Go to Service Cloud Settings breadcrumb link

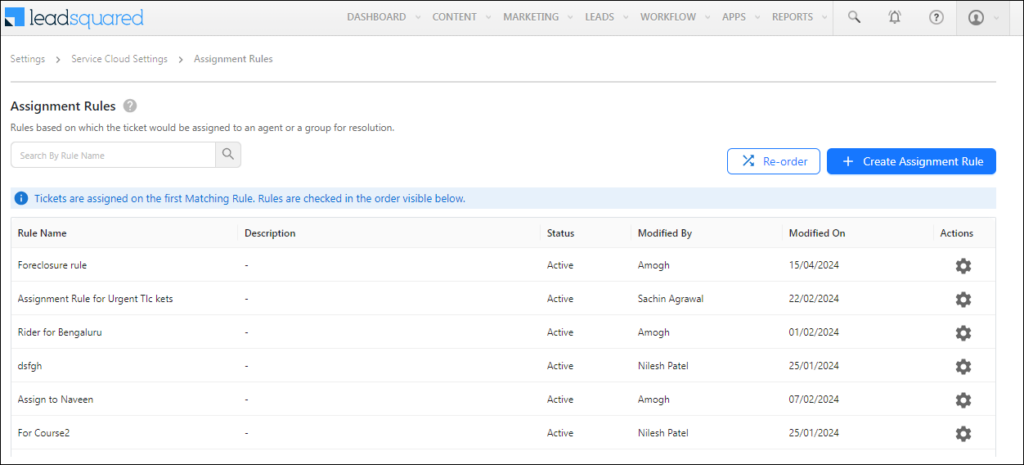(x=119, y=59)
